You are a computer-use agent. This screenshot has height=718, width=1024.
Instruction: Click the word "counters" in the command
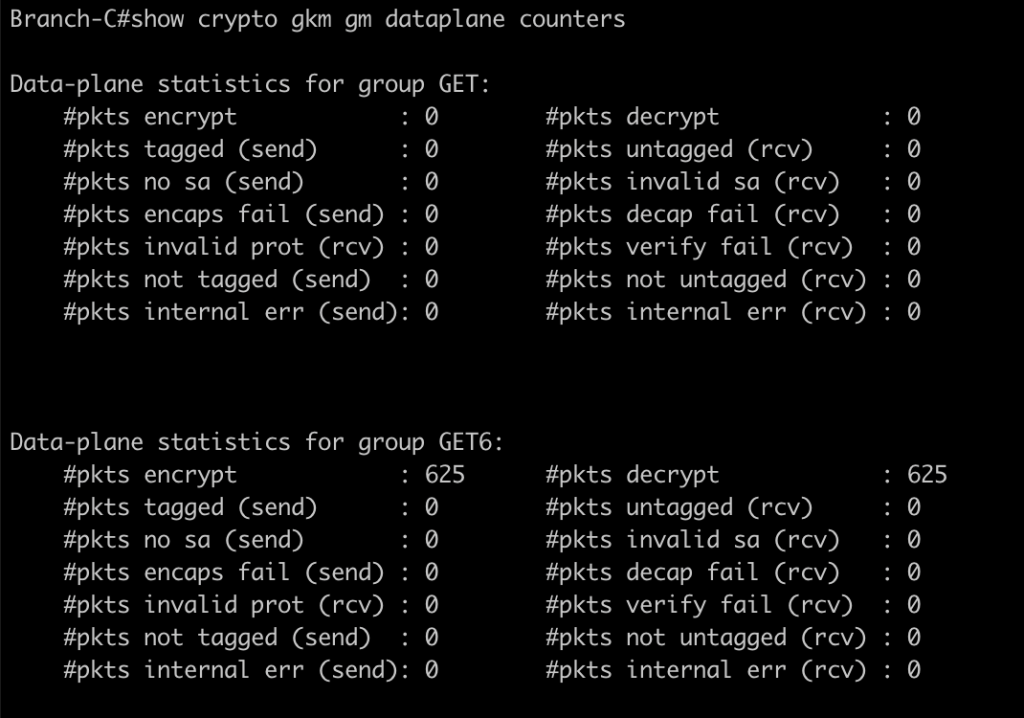pyautogui.click(x=572, y=19)
